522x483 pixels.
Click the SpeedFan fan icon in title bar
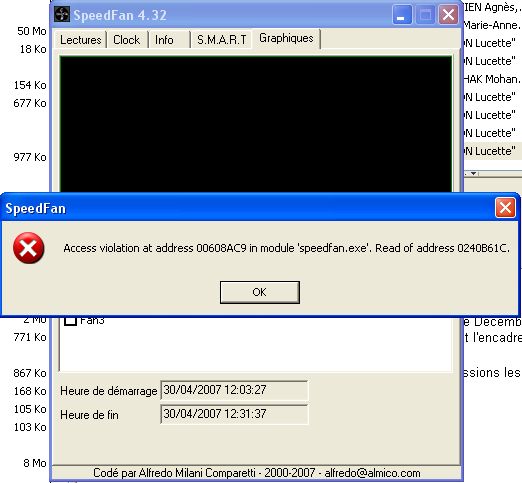(x=62, y=14)
